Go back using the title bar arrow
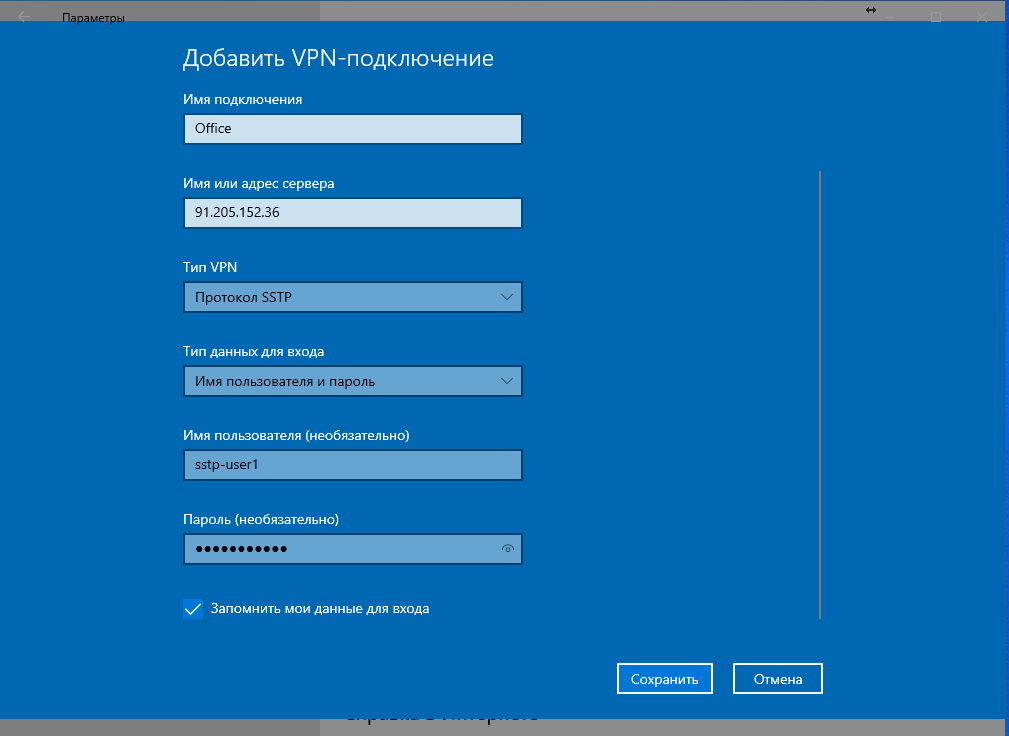This screenshot has height=736, width=1009. pos(24,17)
